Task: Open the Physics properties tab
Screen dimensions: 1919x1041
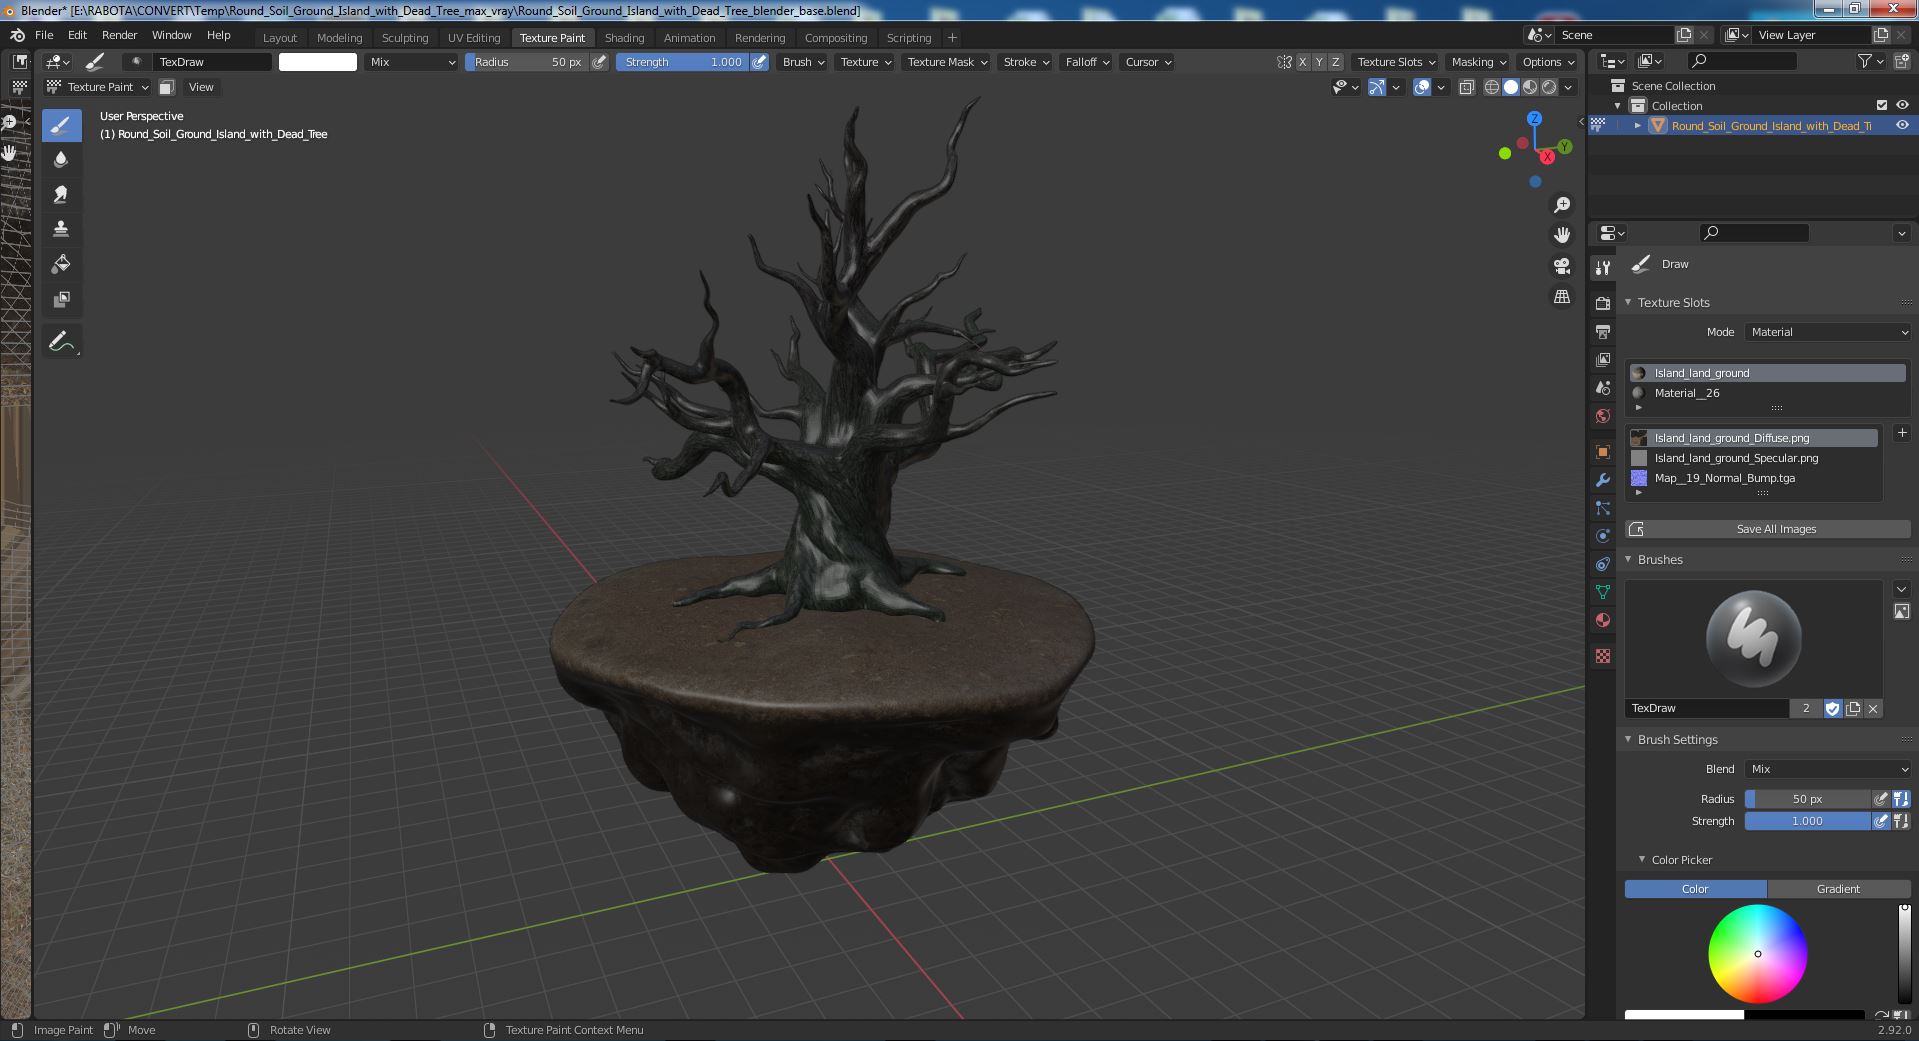Action: point(1603,536)
